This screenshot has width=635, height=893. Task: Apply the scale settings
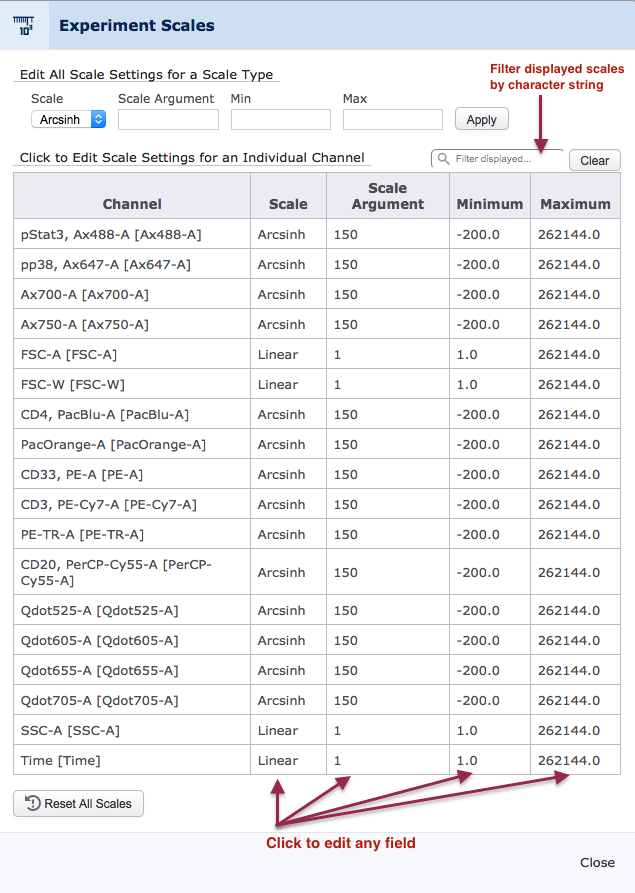click(481, 120)
